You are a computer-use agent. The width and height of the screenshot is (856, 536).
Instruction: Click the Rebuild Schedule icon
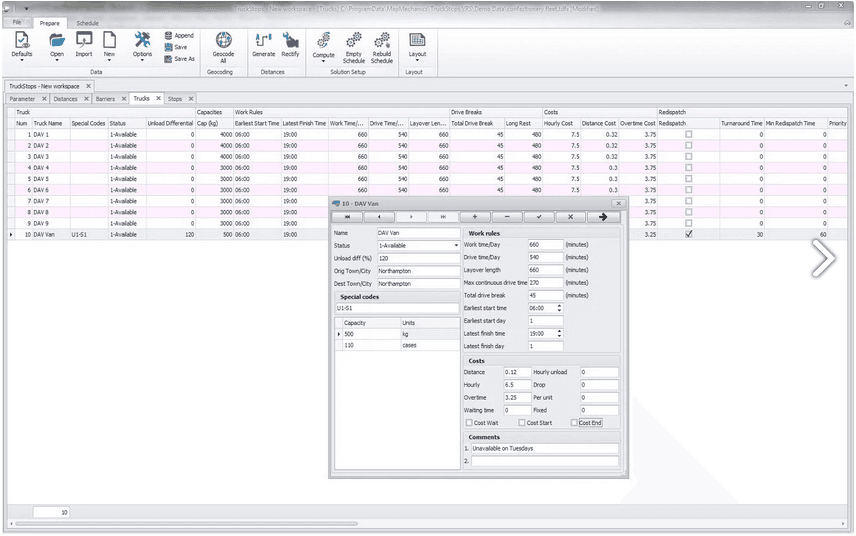pyautogui.click(x=382, y=41)
